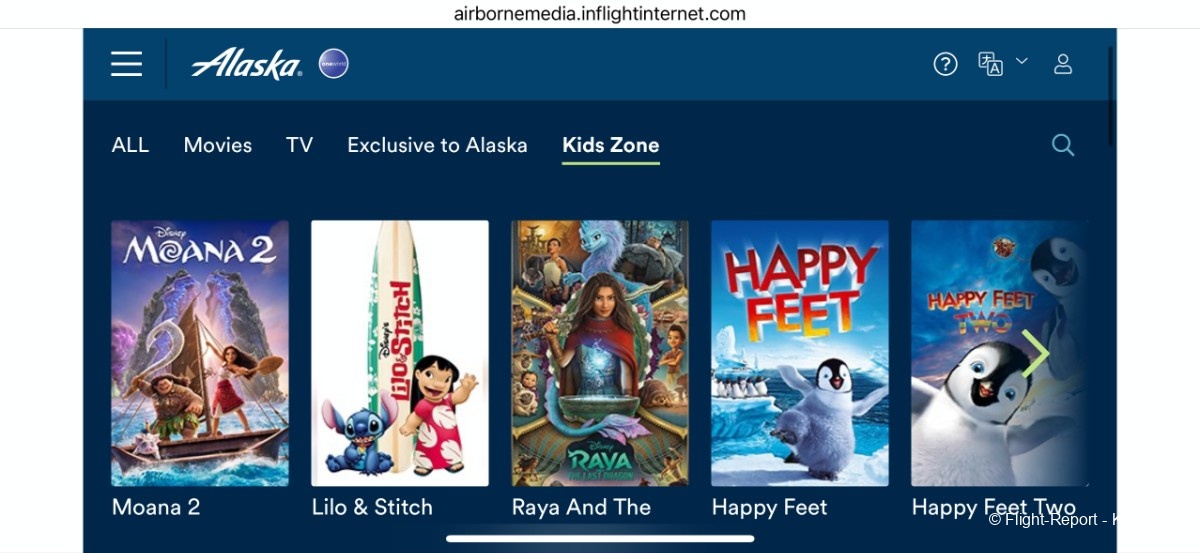Screen dimensions: 1200x553
Task: Show next titles with the green chevron
Action: point(1035,353)
